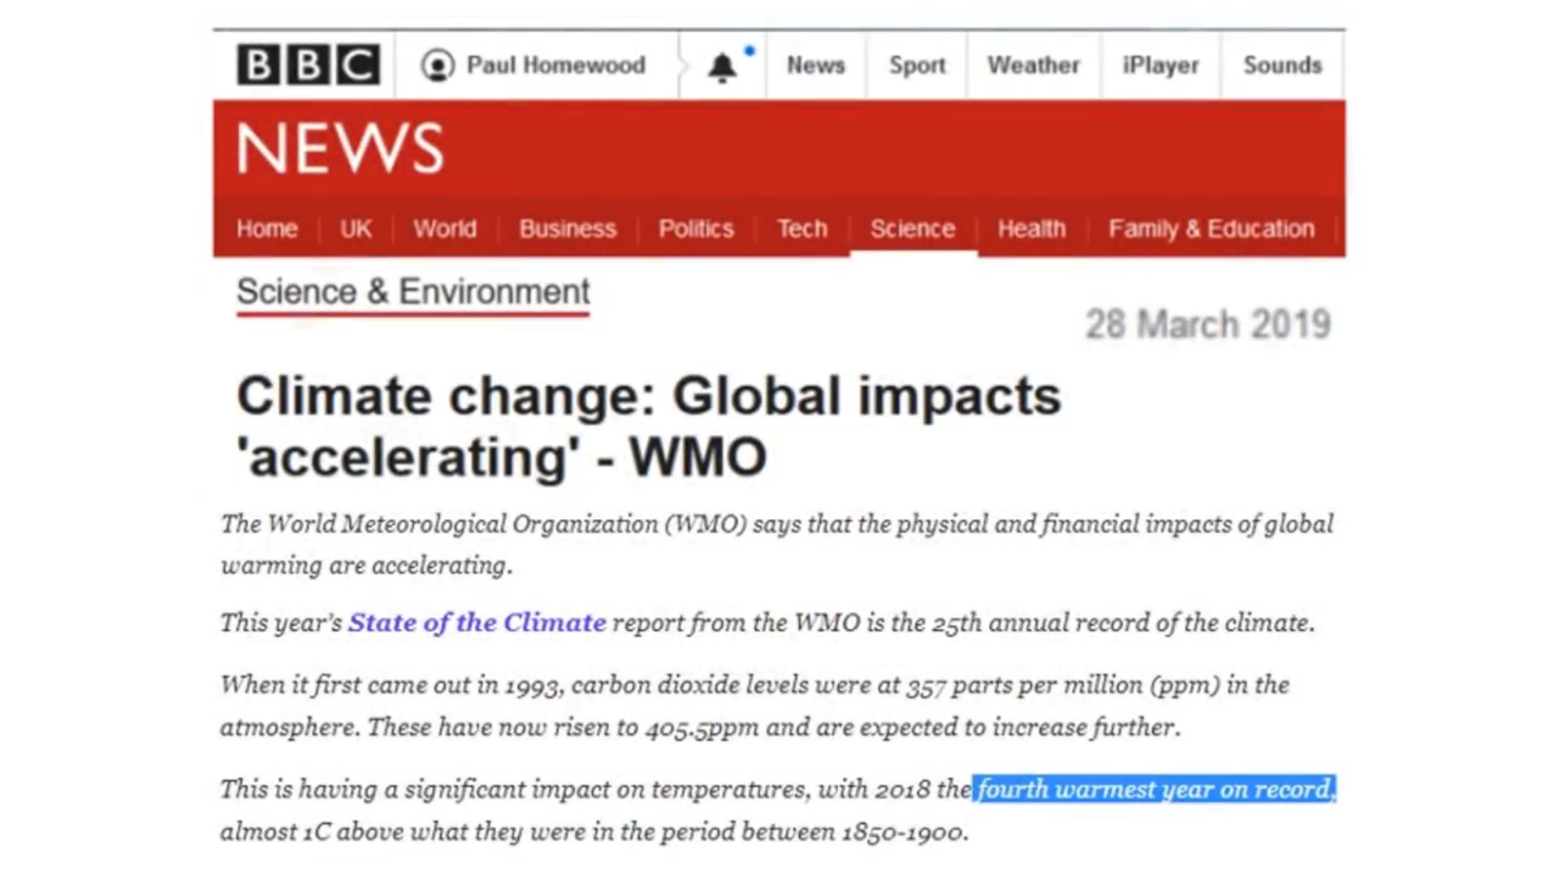Select the Science news tab
The height and width of the screenshot is (880, 1559).
(912, 229)
